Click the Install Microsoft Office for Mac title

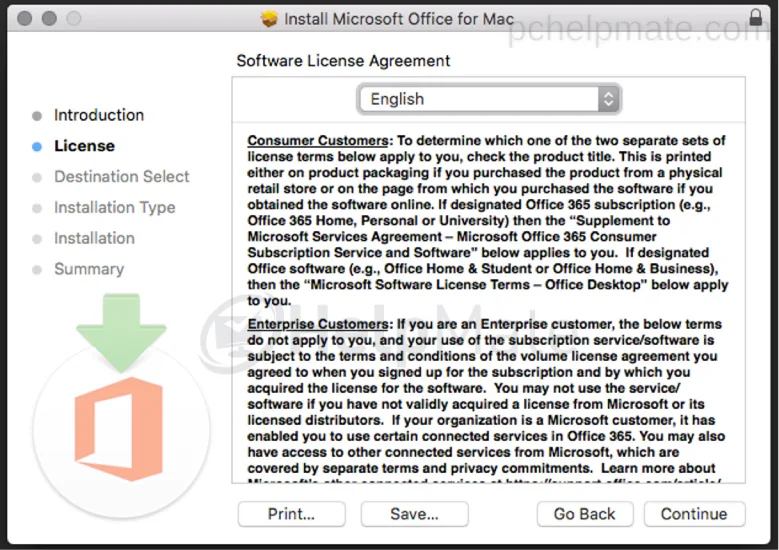(x=399, y=19)
